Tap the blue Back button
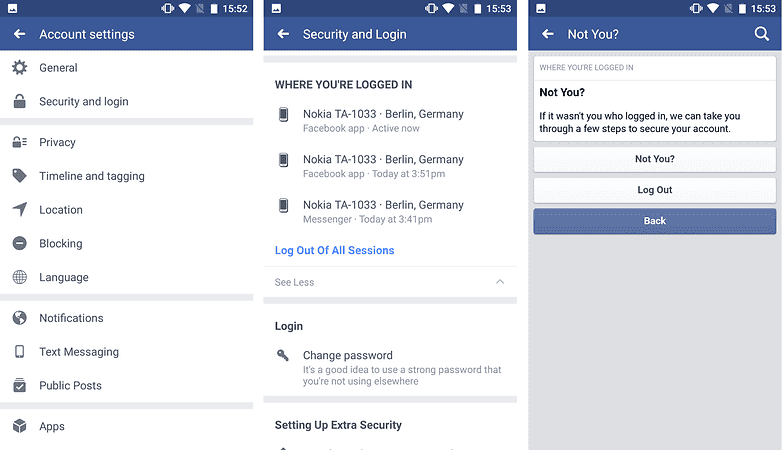782x450 pixels. tap(654, 221)
